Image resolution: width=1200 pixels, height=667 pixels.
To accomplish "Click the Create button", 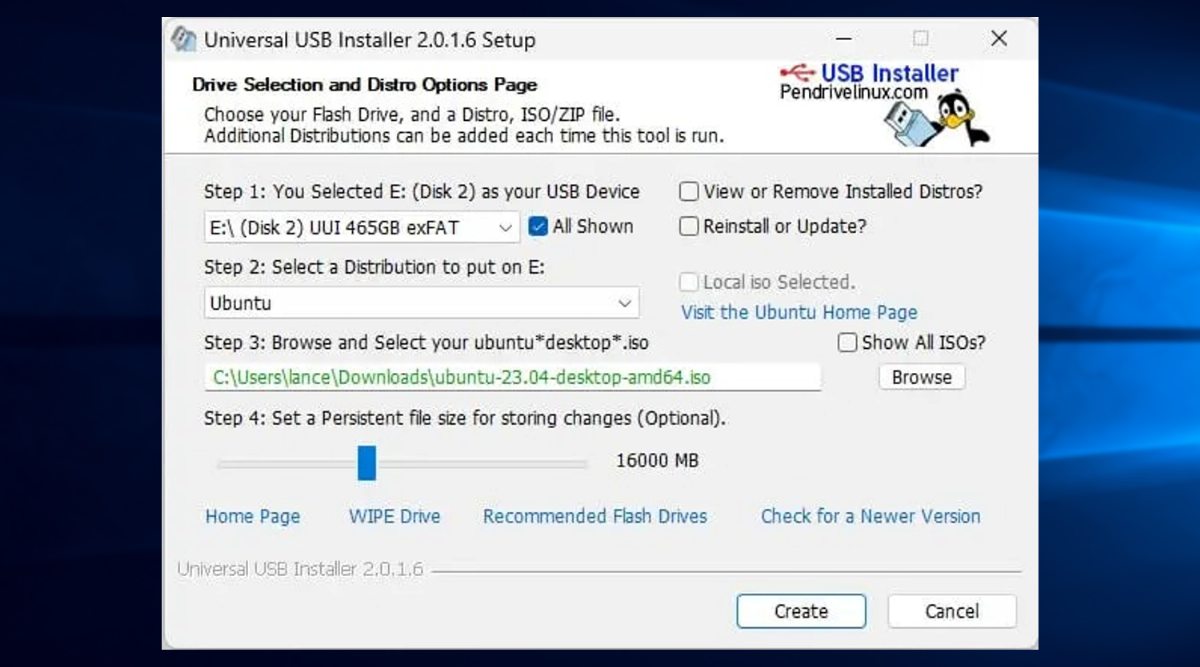I will pos(801,611).
